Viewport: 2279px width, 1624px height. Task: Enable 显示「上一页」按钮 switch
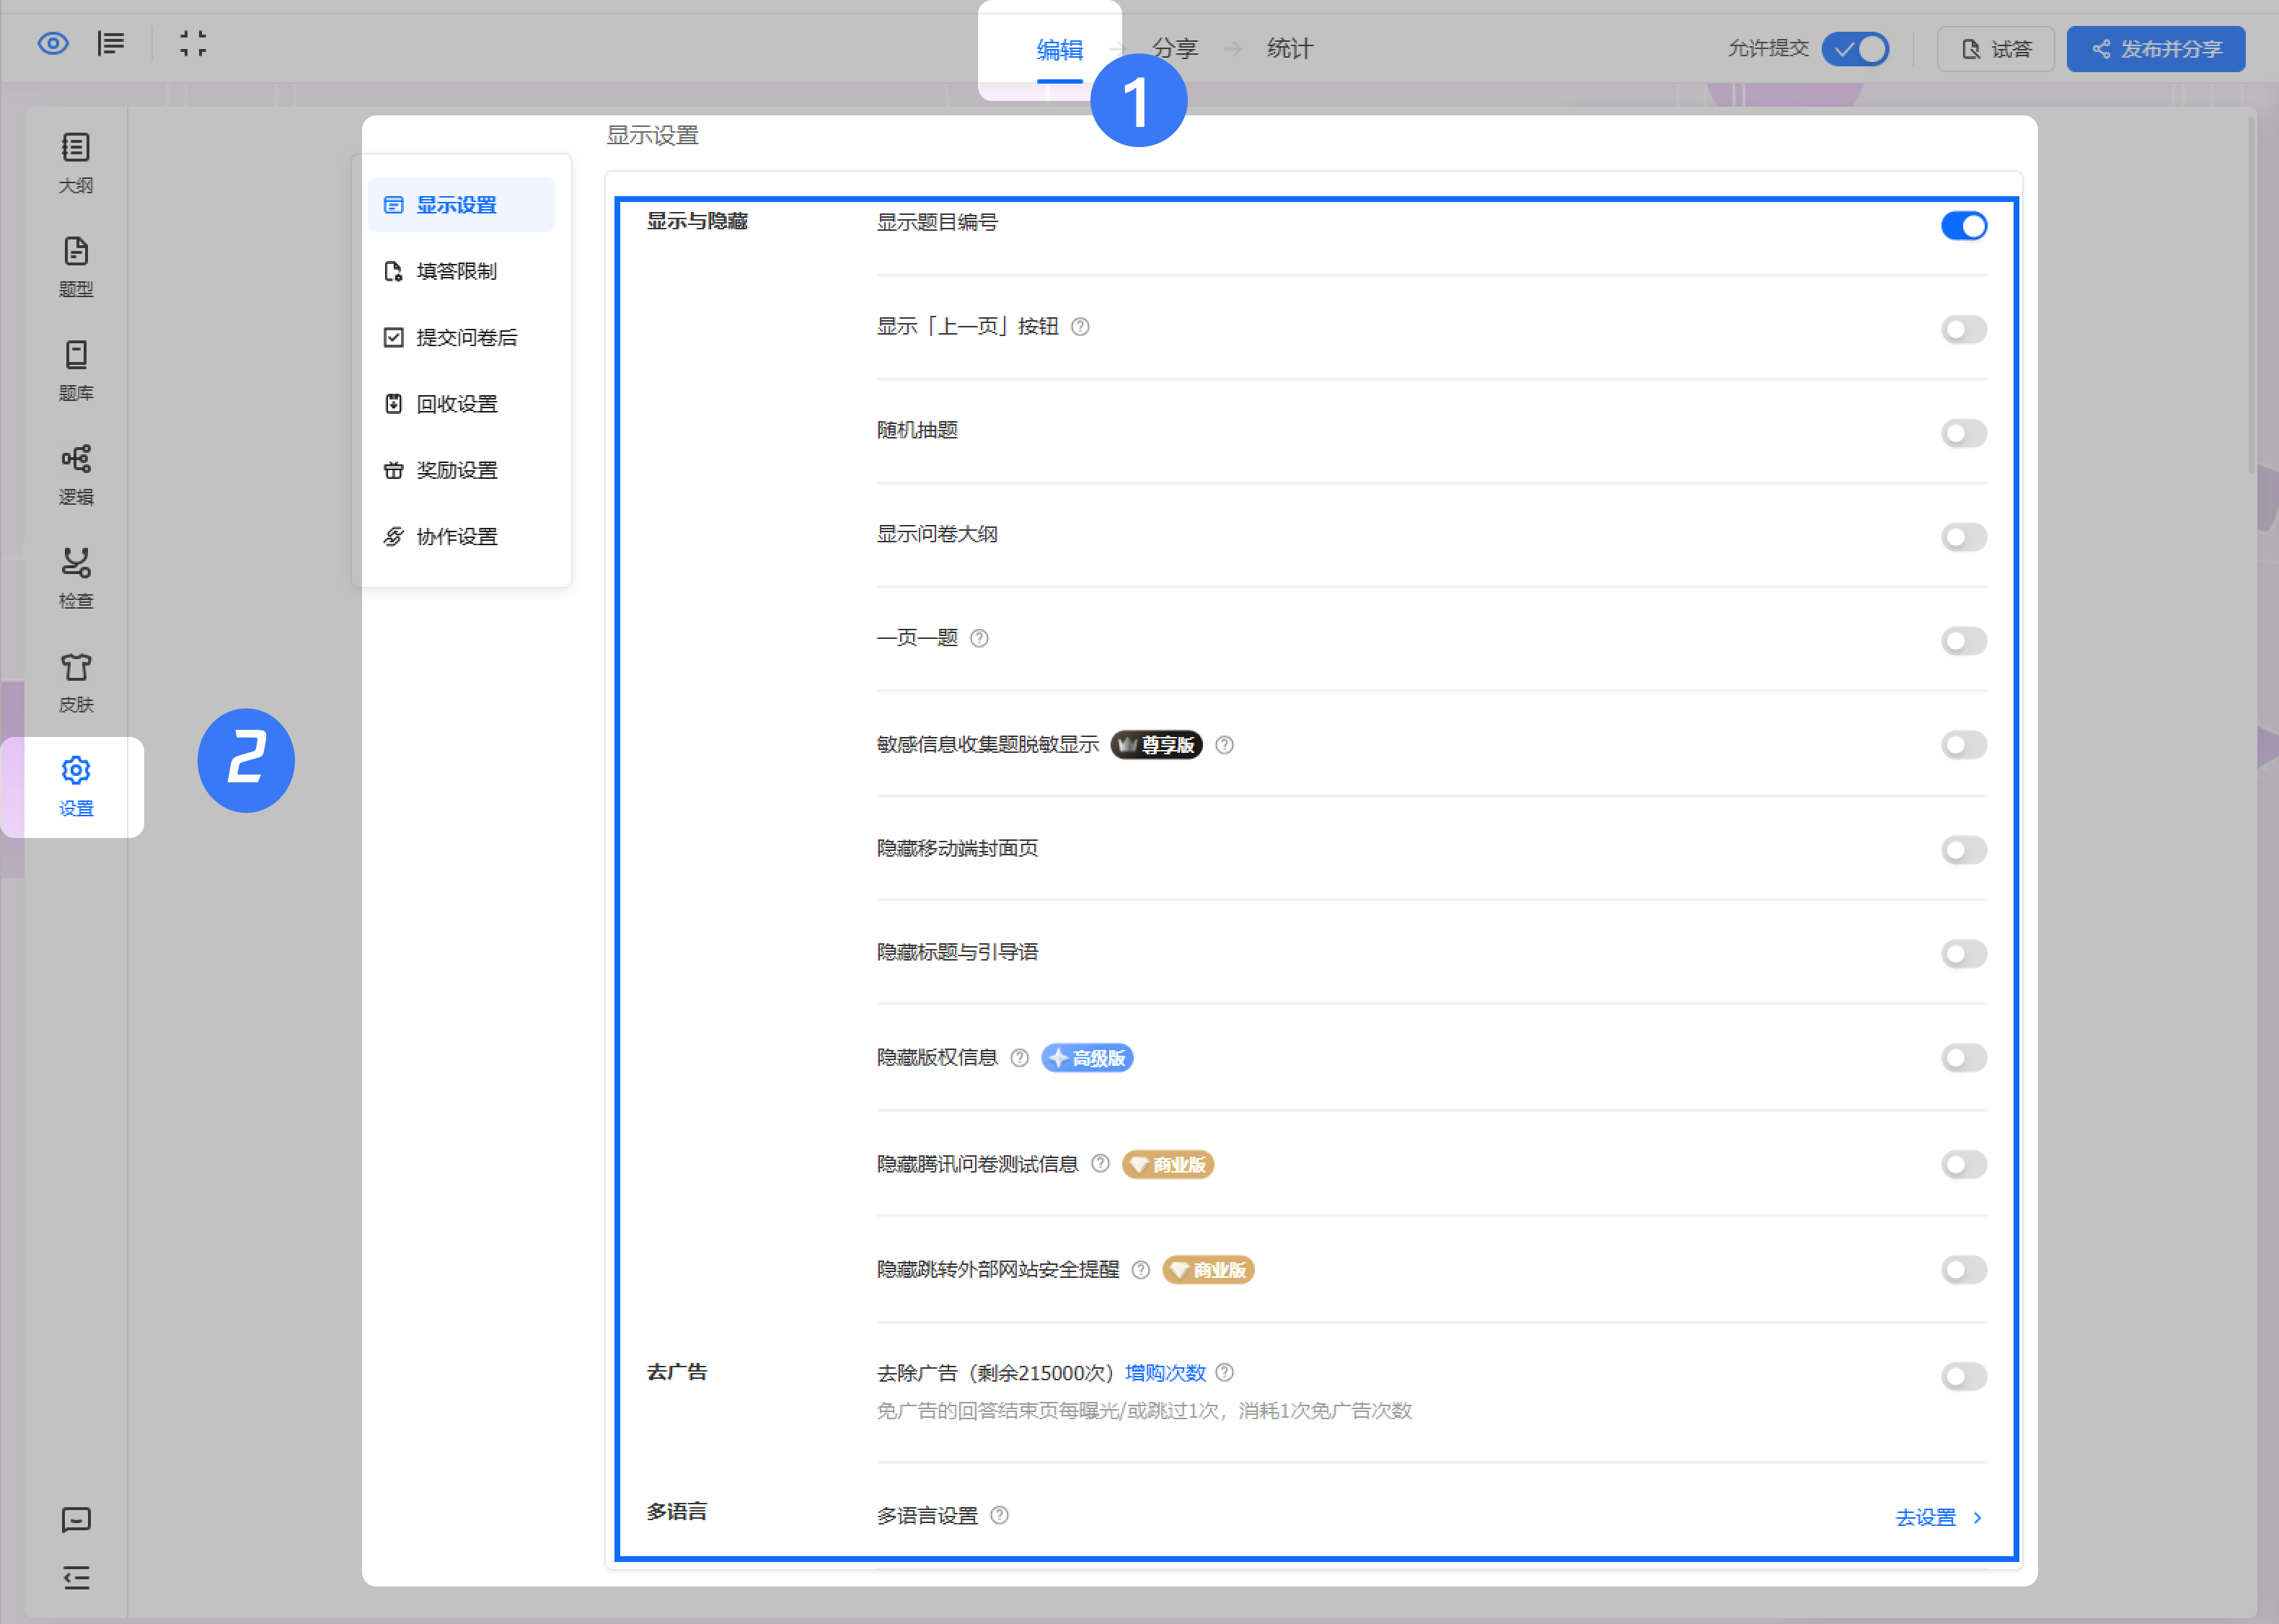1964,330
